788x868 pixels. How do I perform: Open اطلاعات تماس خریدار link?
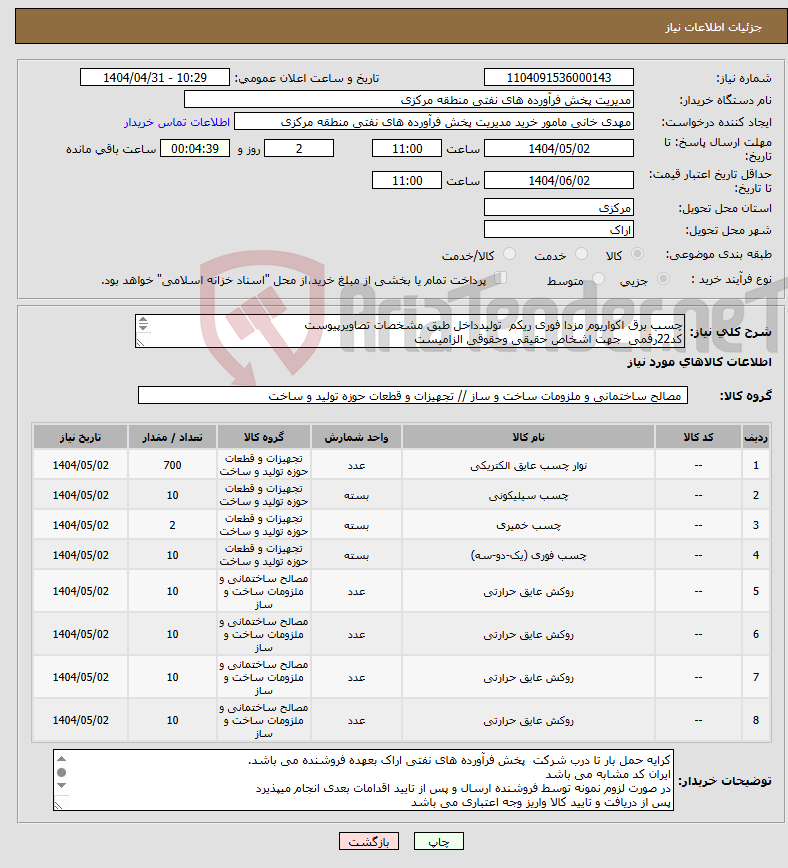177,122
